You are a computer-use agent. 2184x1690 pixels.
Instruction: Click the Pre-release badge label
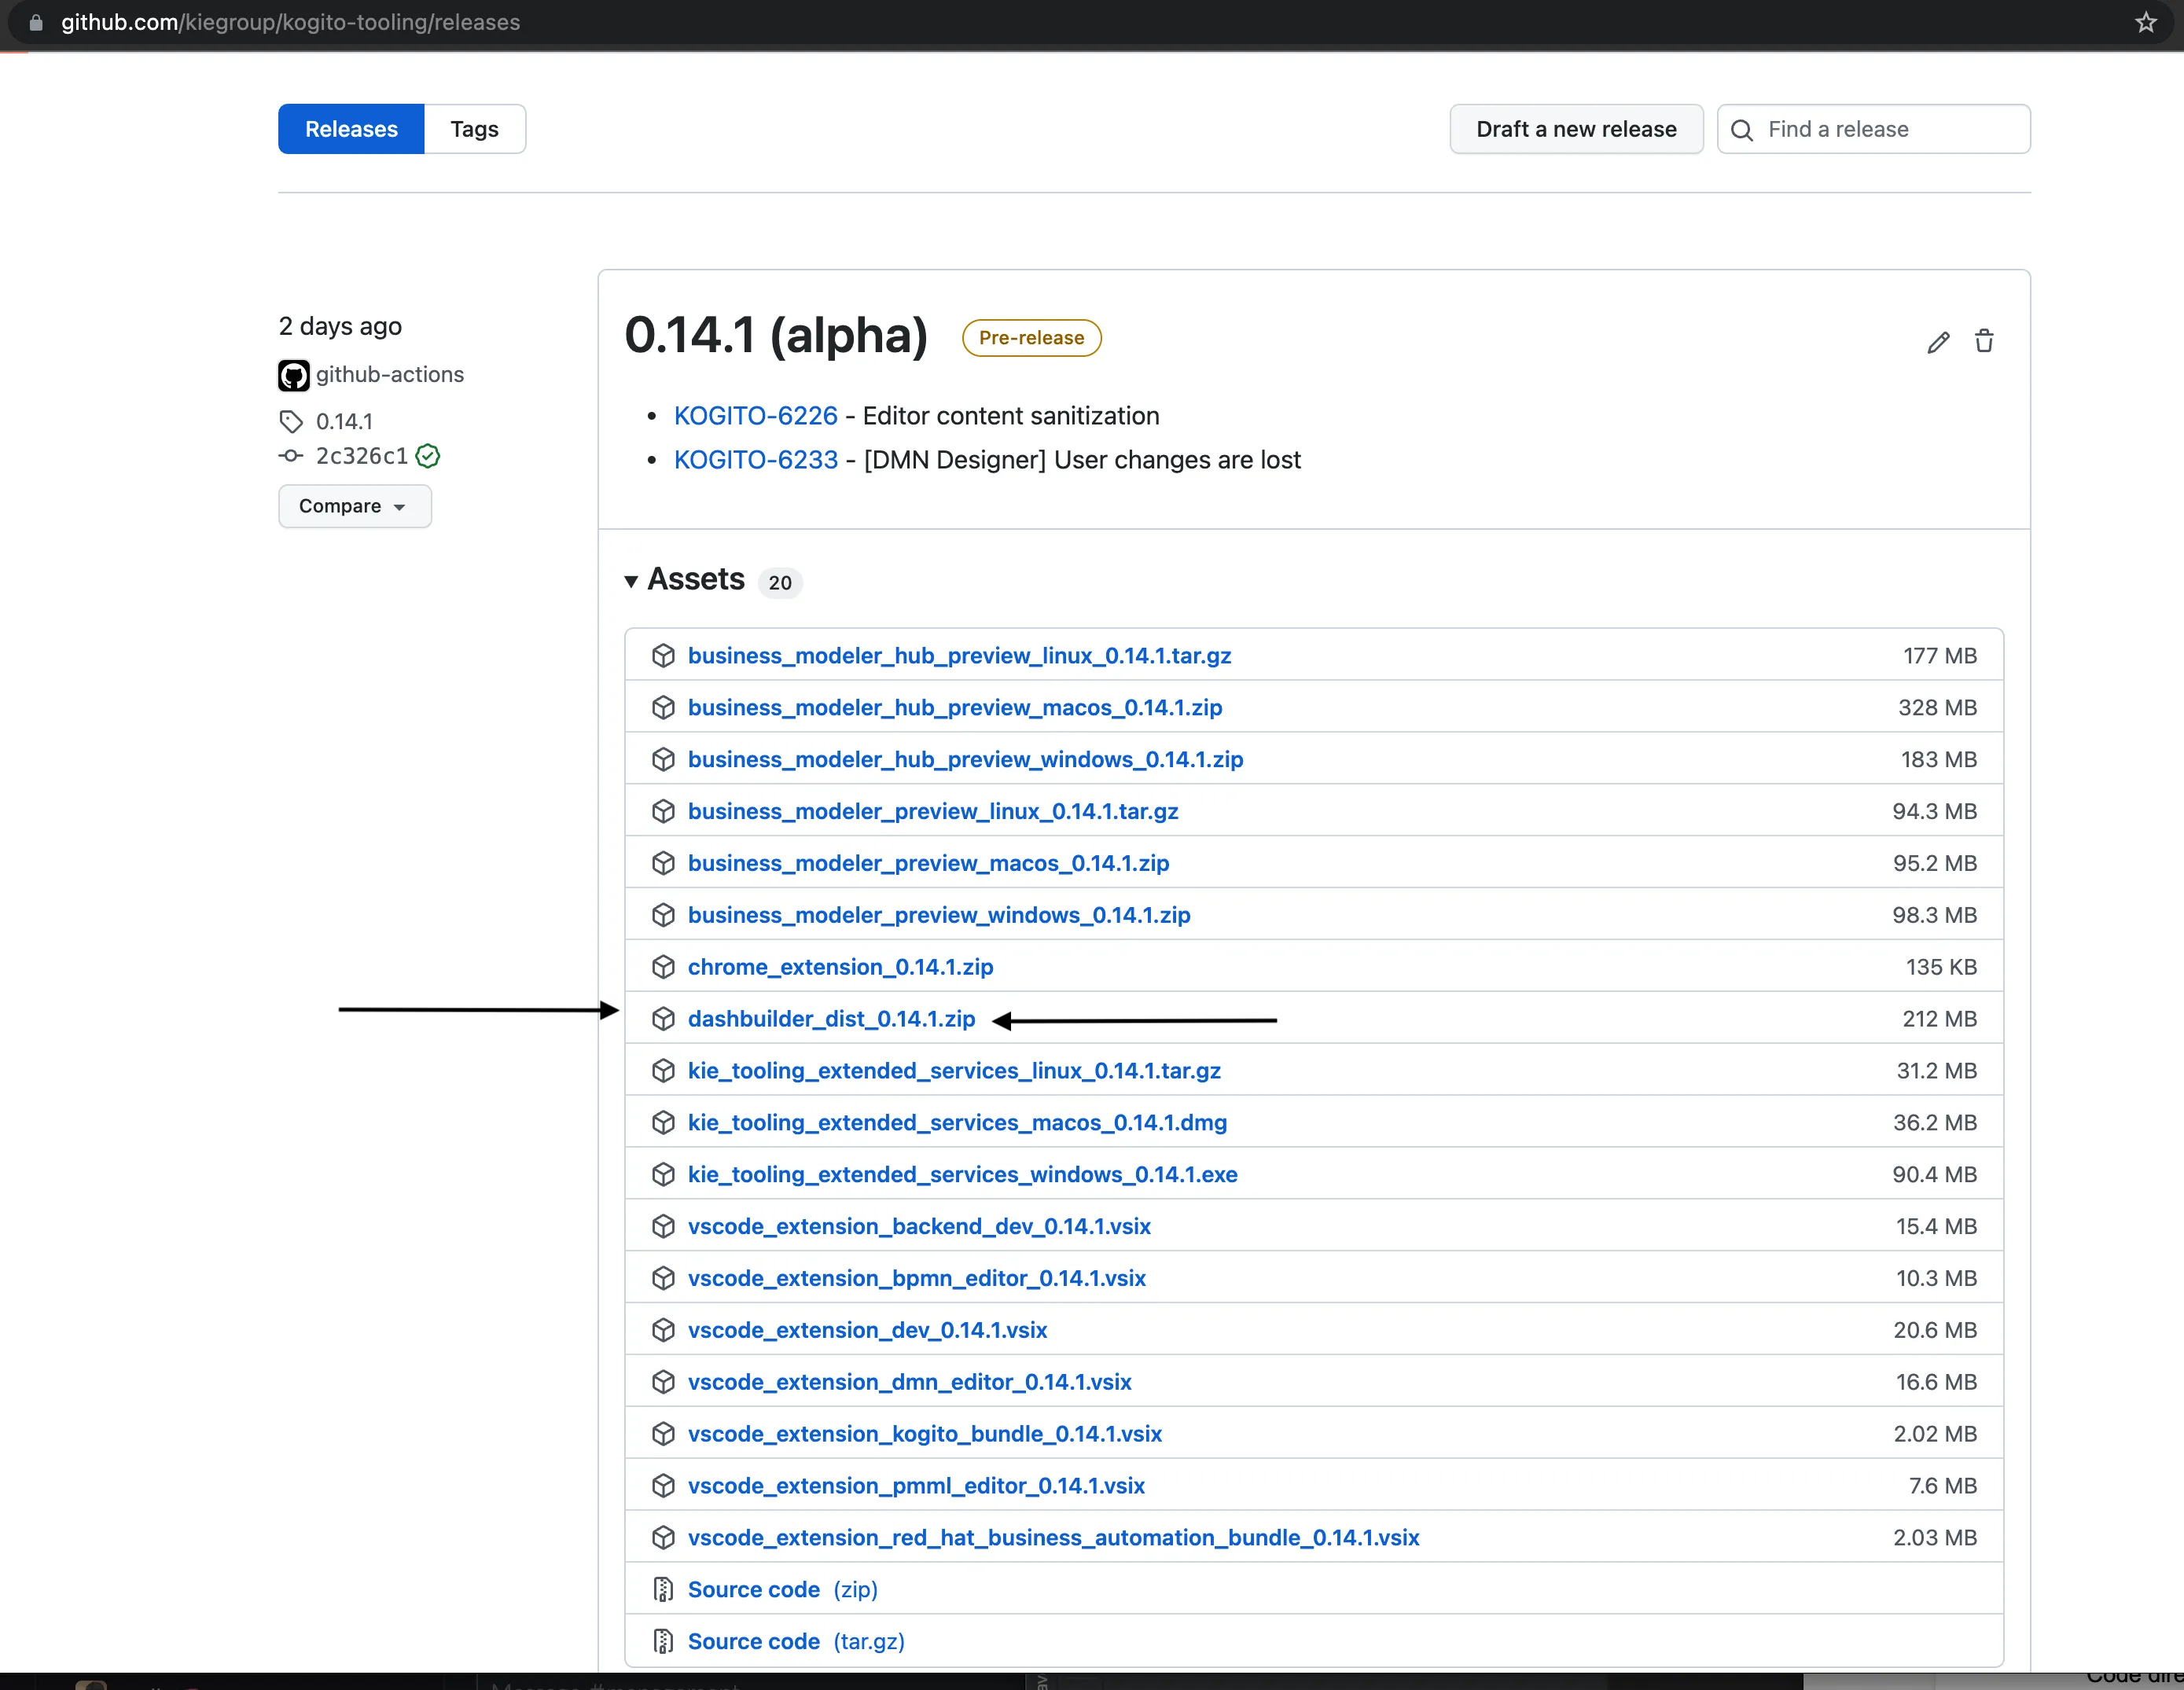click(1031, 338)
